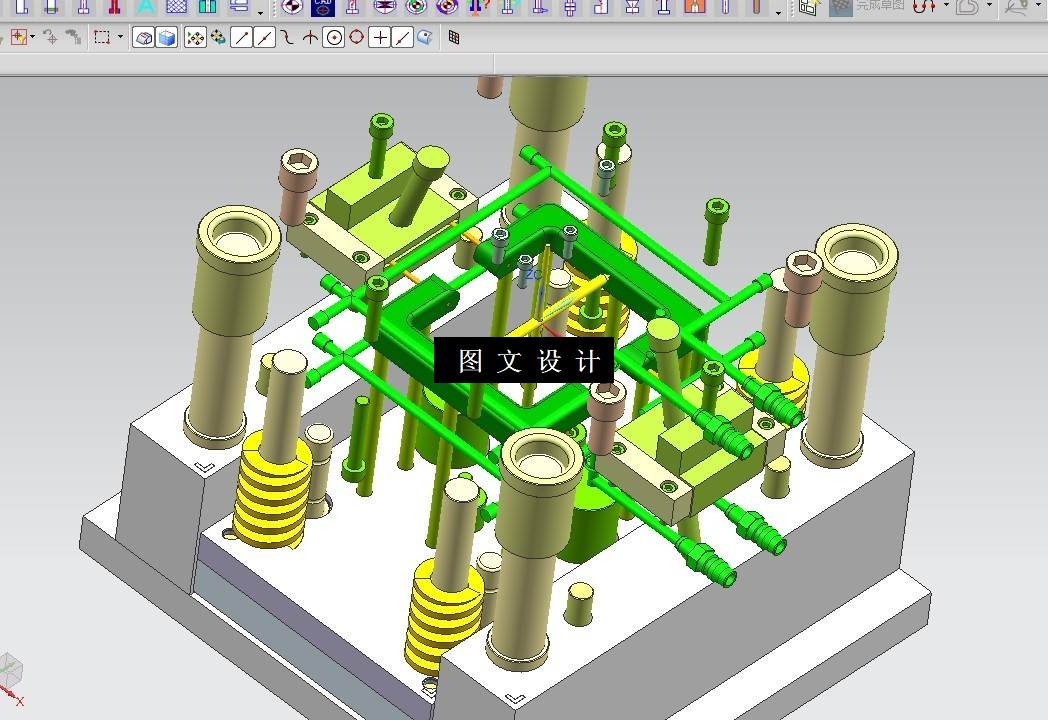1048x720 pixels.
Task: Toggle Control Point snap curve icon
Action: [287, 38]
